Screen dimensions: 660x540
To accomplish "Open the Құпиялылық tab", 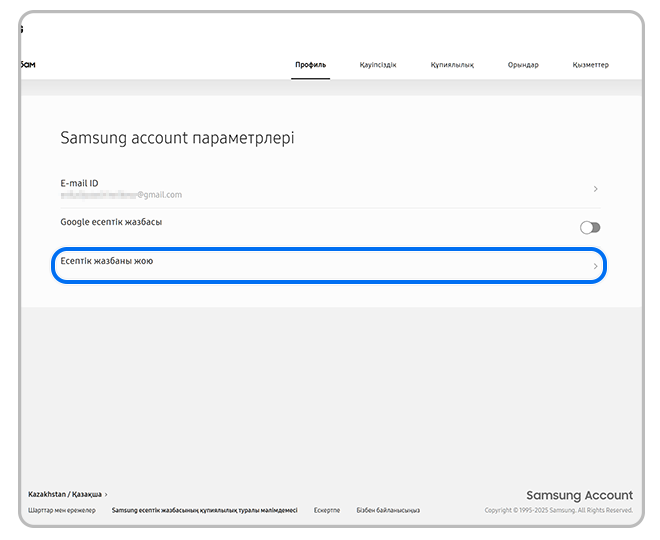I will point(452,65).
